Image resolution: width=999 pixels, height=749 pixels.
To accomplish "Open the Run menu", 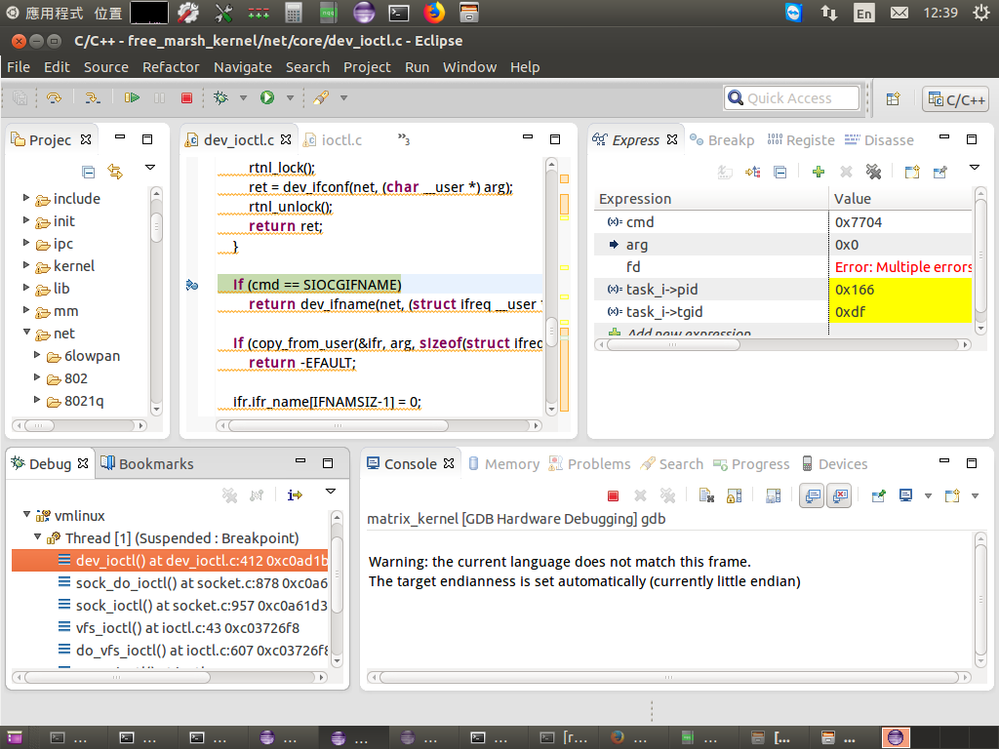I will coord(417,67).
